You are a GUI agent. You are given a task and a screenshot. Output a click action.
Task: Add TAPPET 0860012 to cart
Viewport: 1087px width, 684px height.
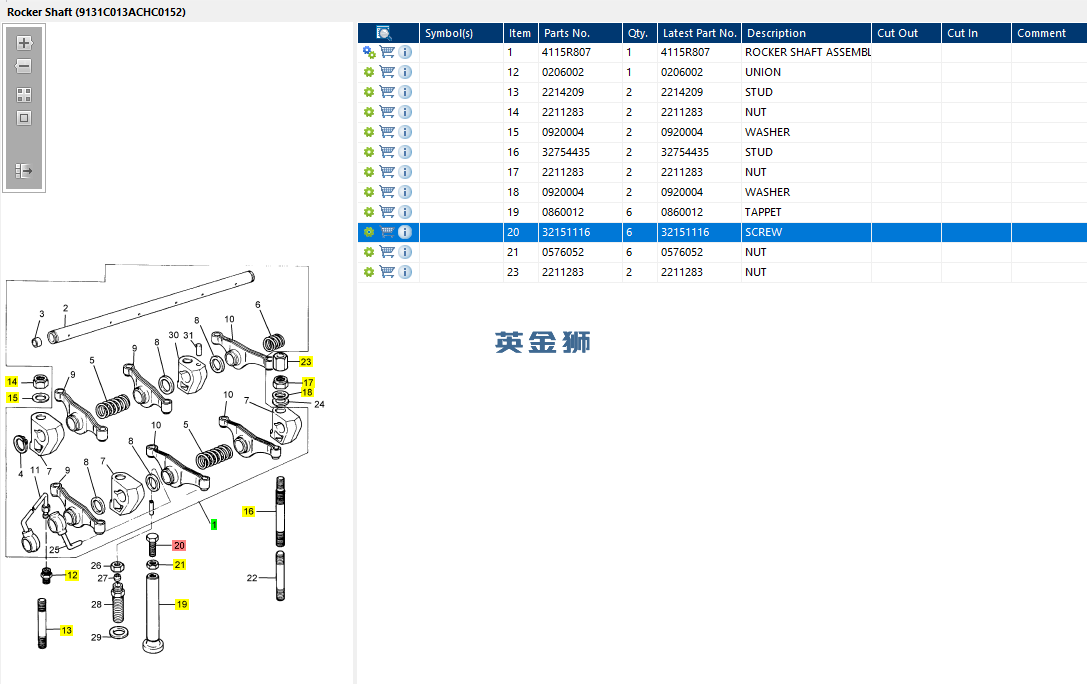tap(387, 212)
